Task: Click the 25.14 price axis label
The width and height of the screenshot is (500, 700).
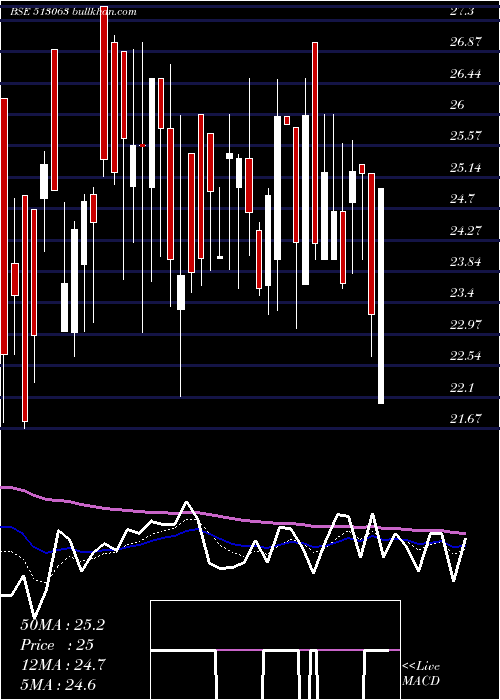Action: (x=466, y=168)
